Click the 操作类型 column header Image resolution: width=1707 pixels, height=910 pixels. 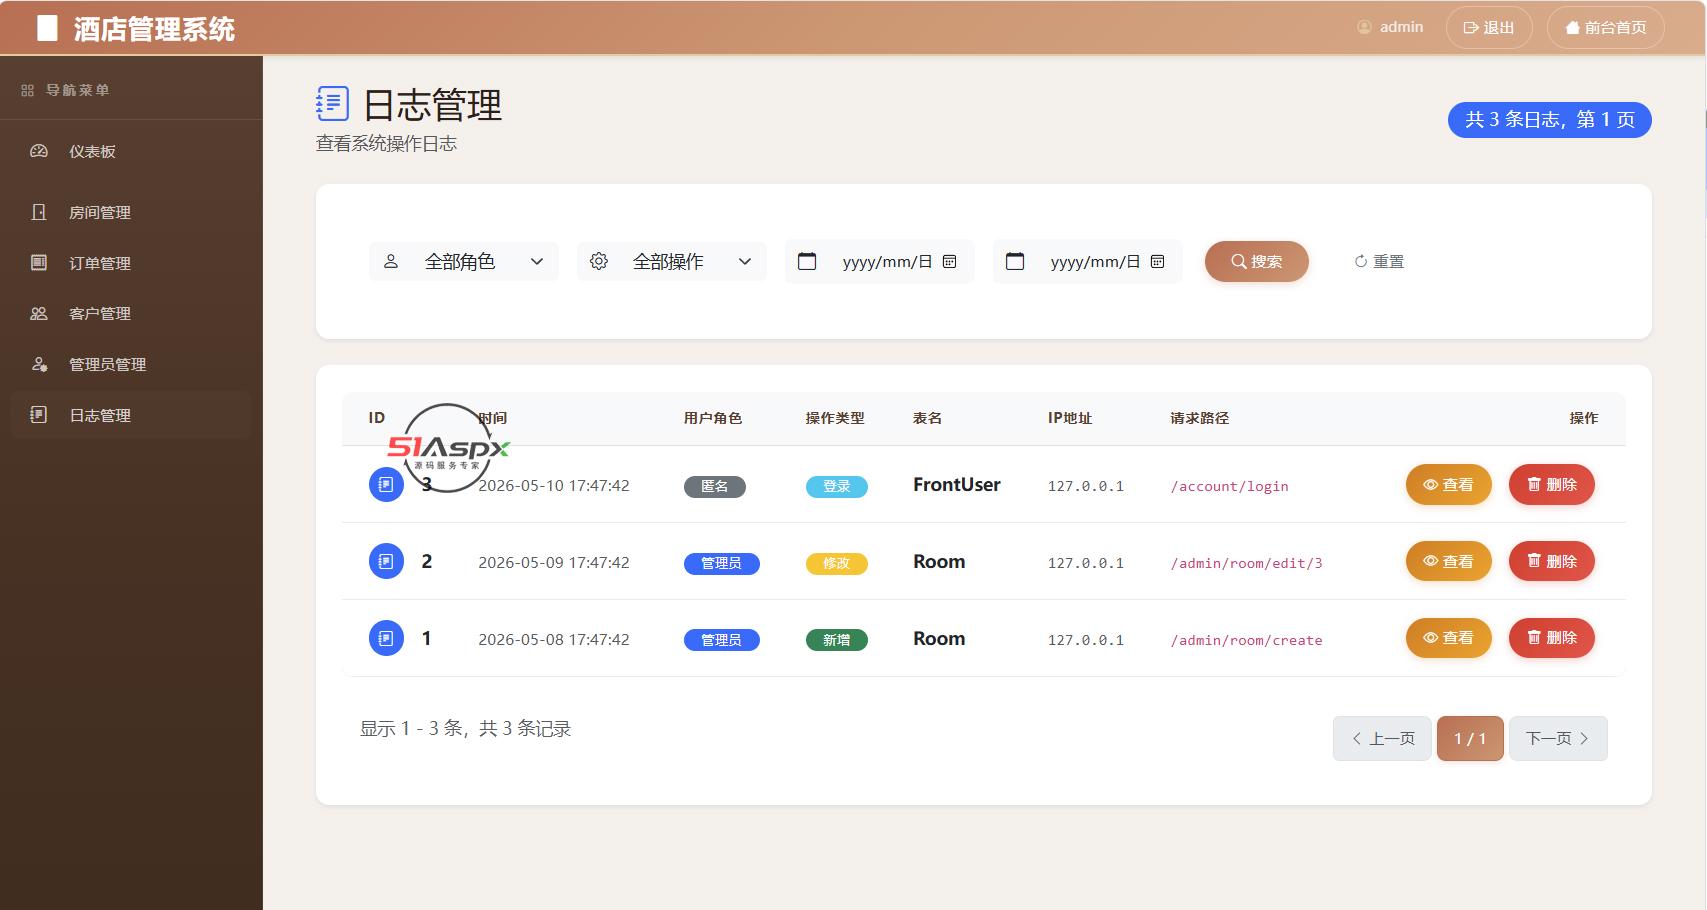point(835,418)
